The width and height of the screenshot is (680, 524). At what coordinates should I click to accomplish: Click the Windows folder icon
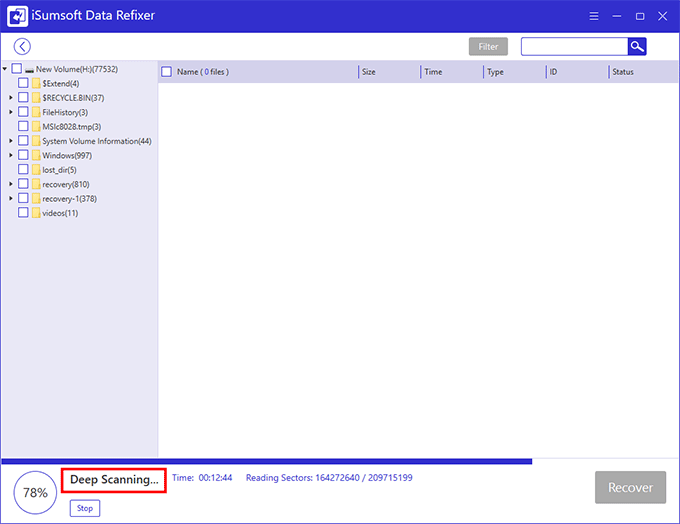(36, 155)
